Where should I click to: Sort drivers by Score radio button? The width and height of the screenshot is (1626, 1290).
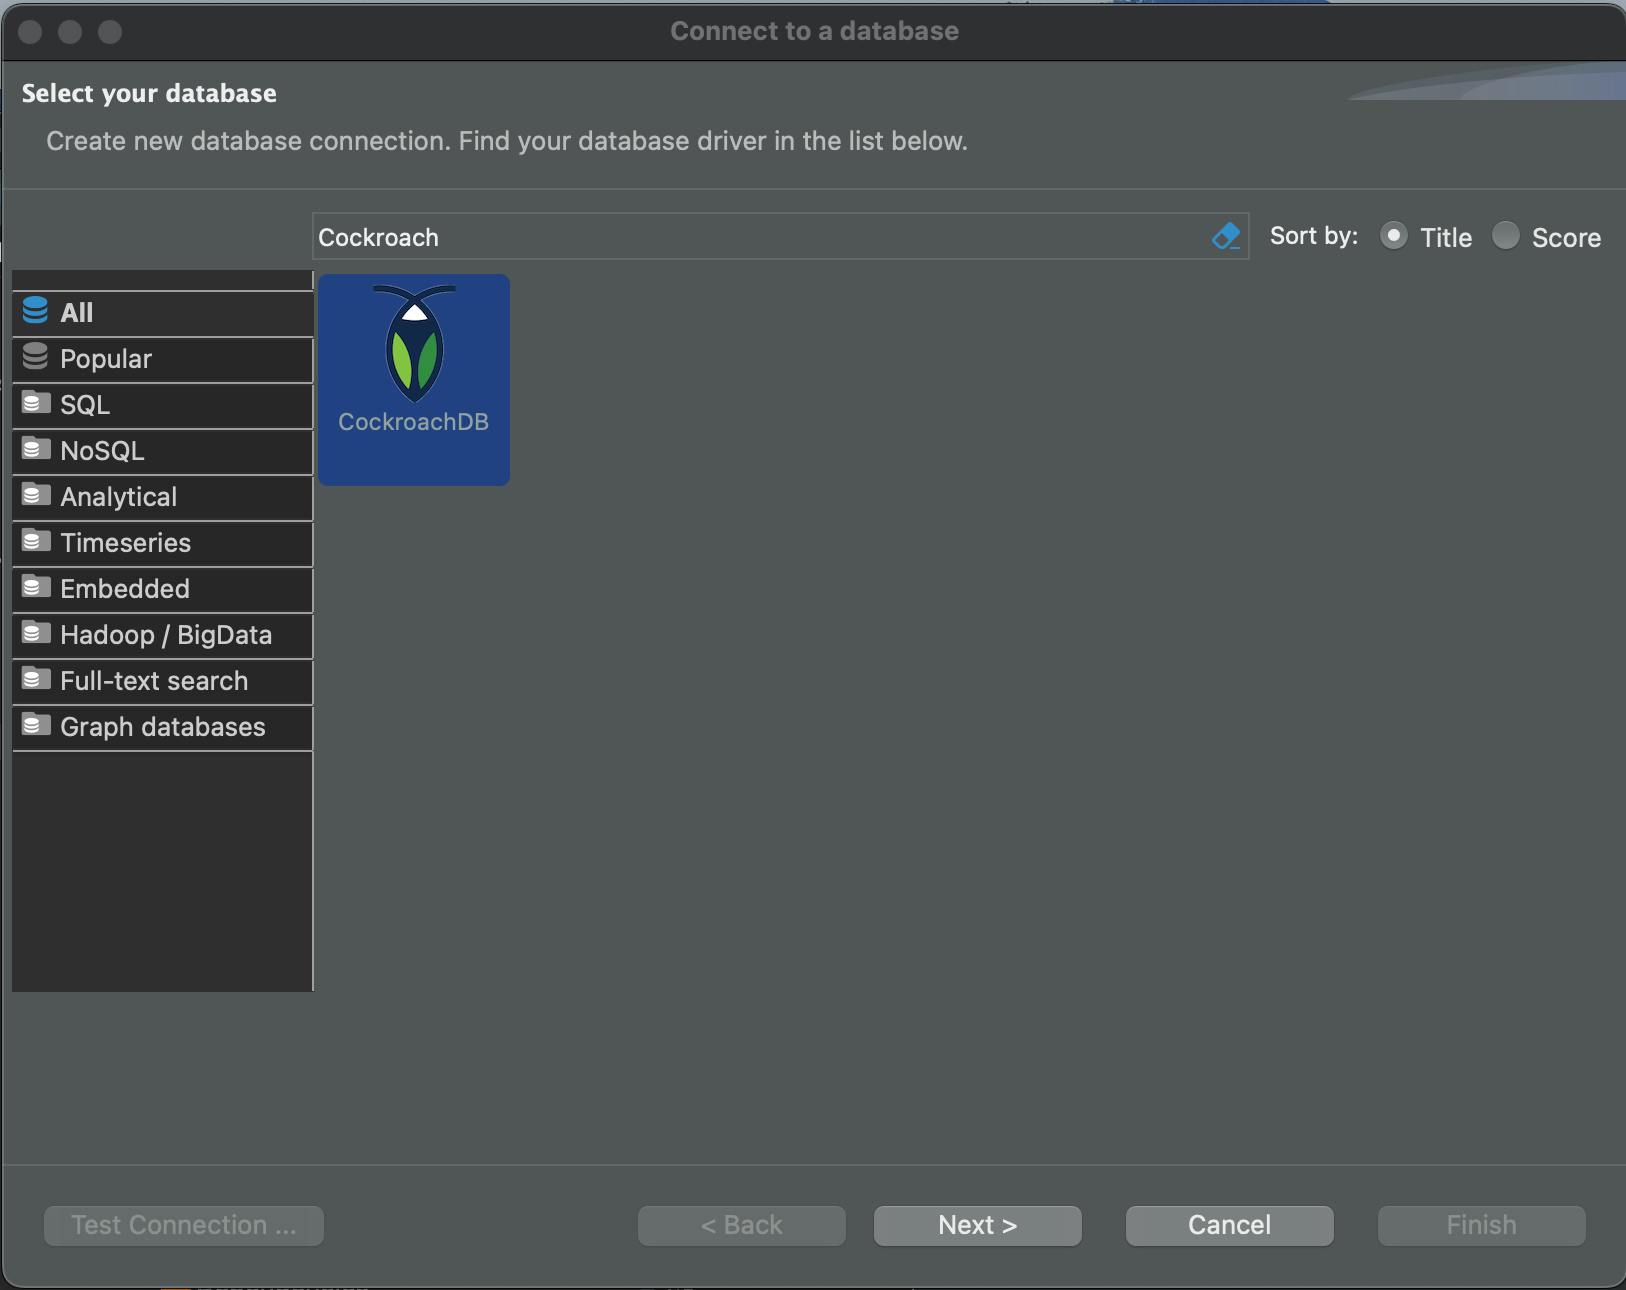coord(1505,236)
